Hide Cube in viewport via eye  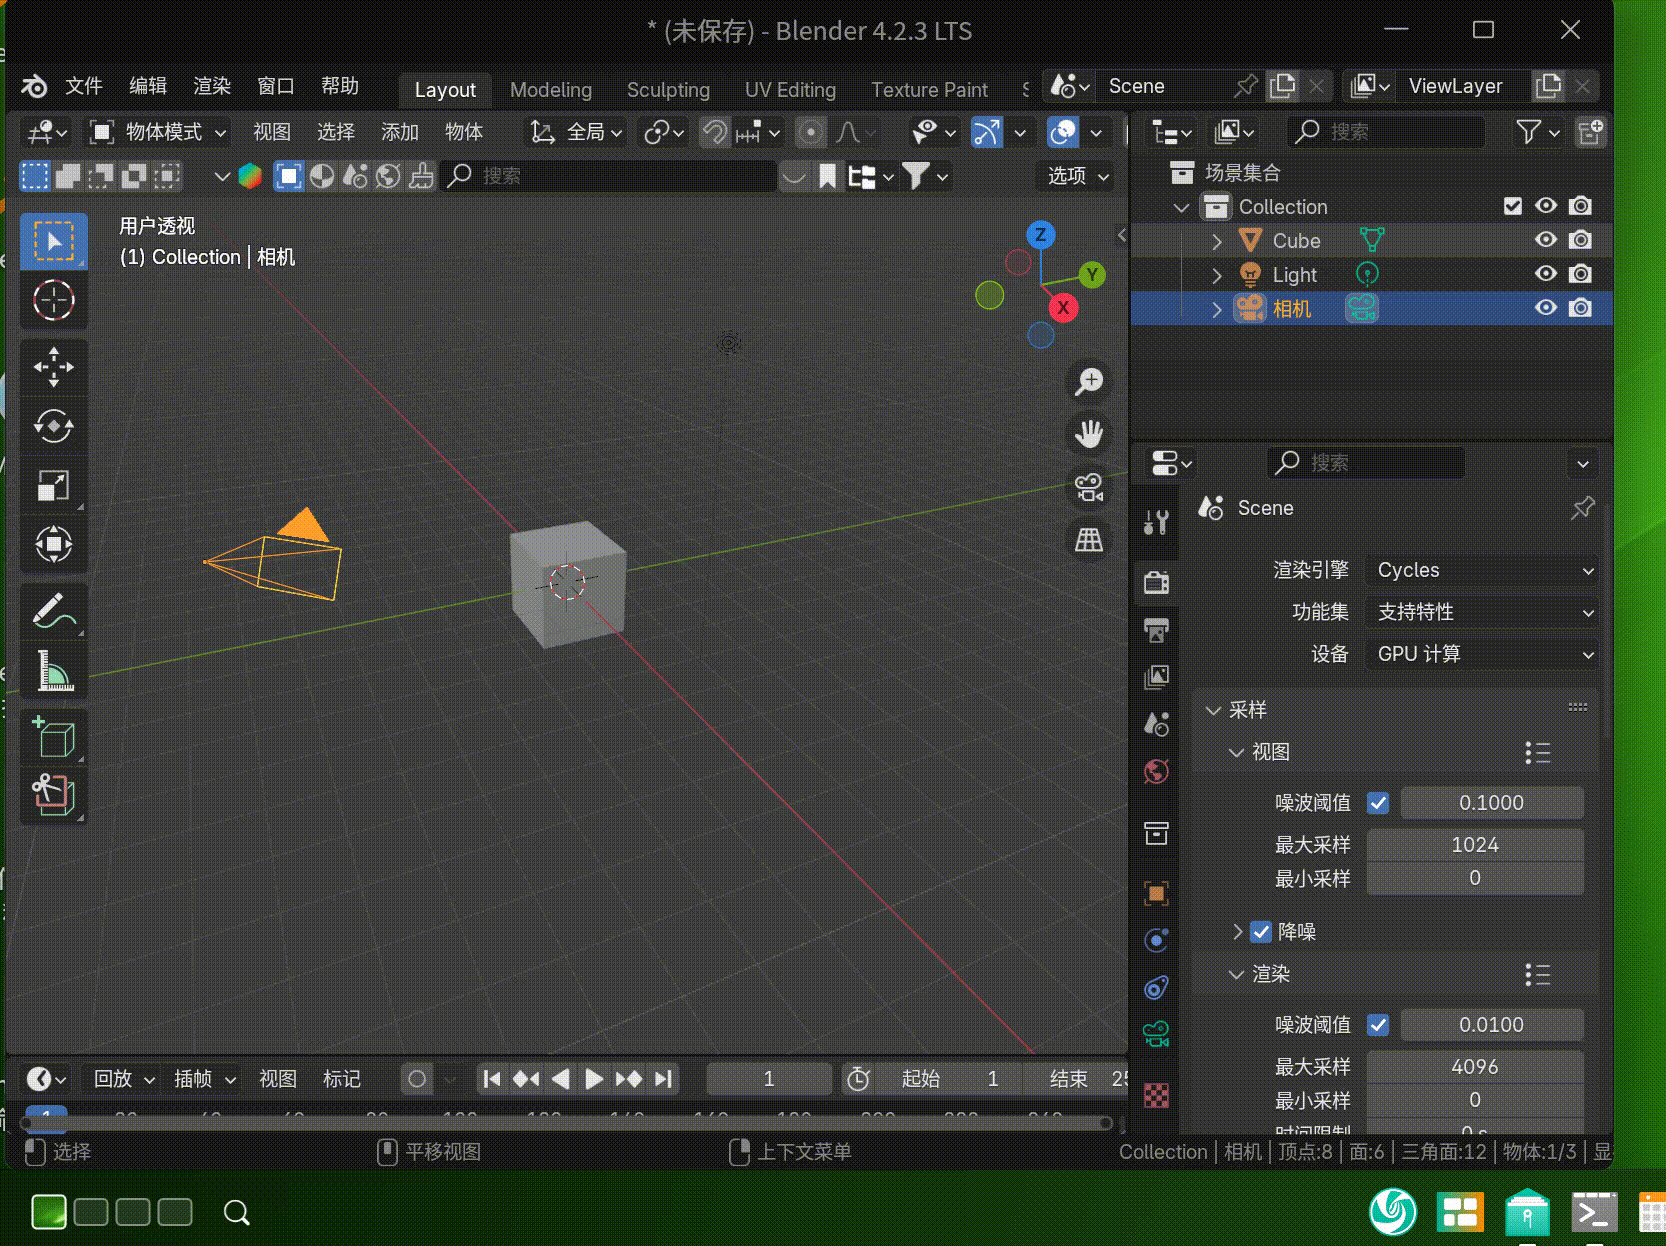click(1546, 240)
